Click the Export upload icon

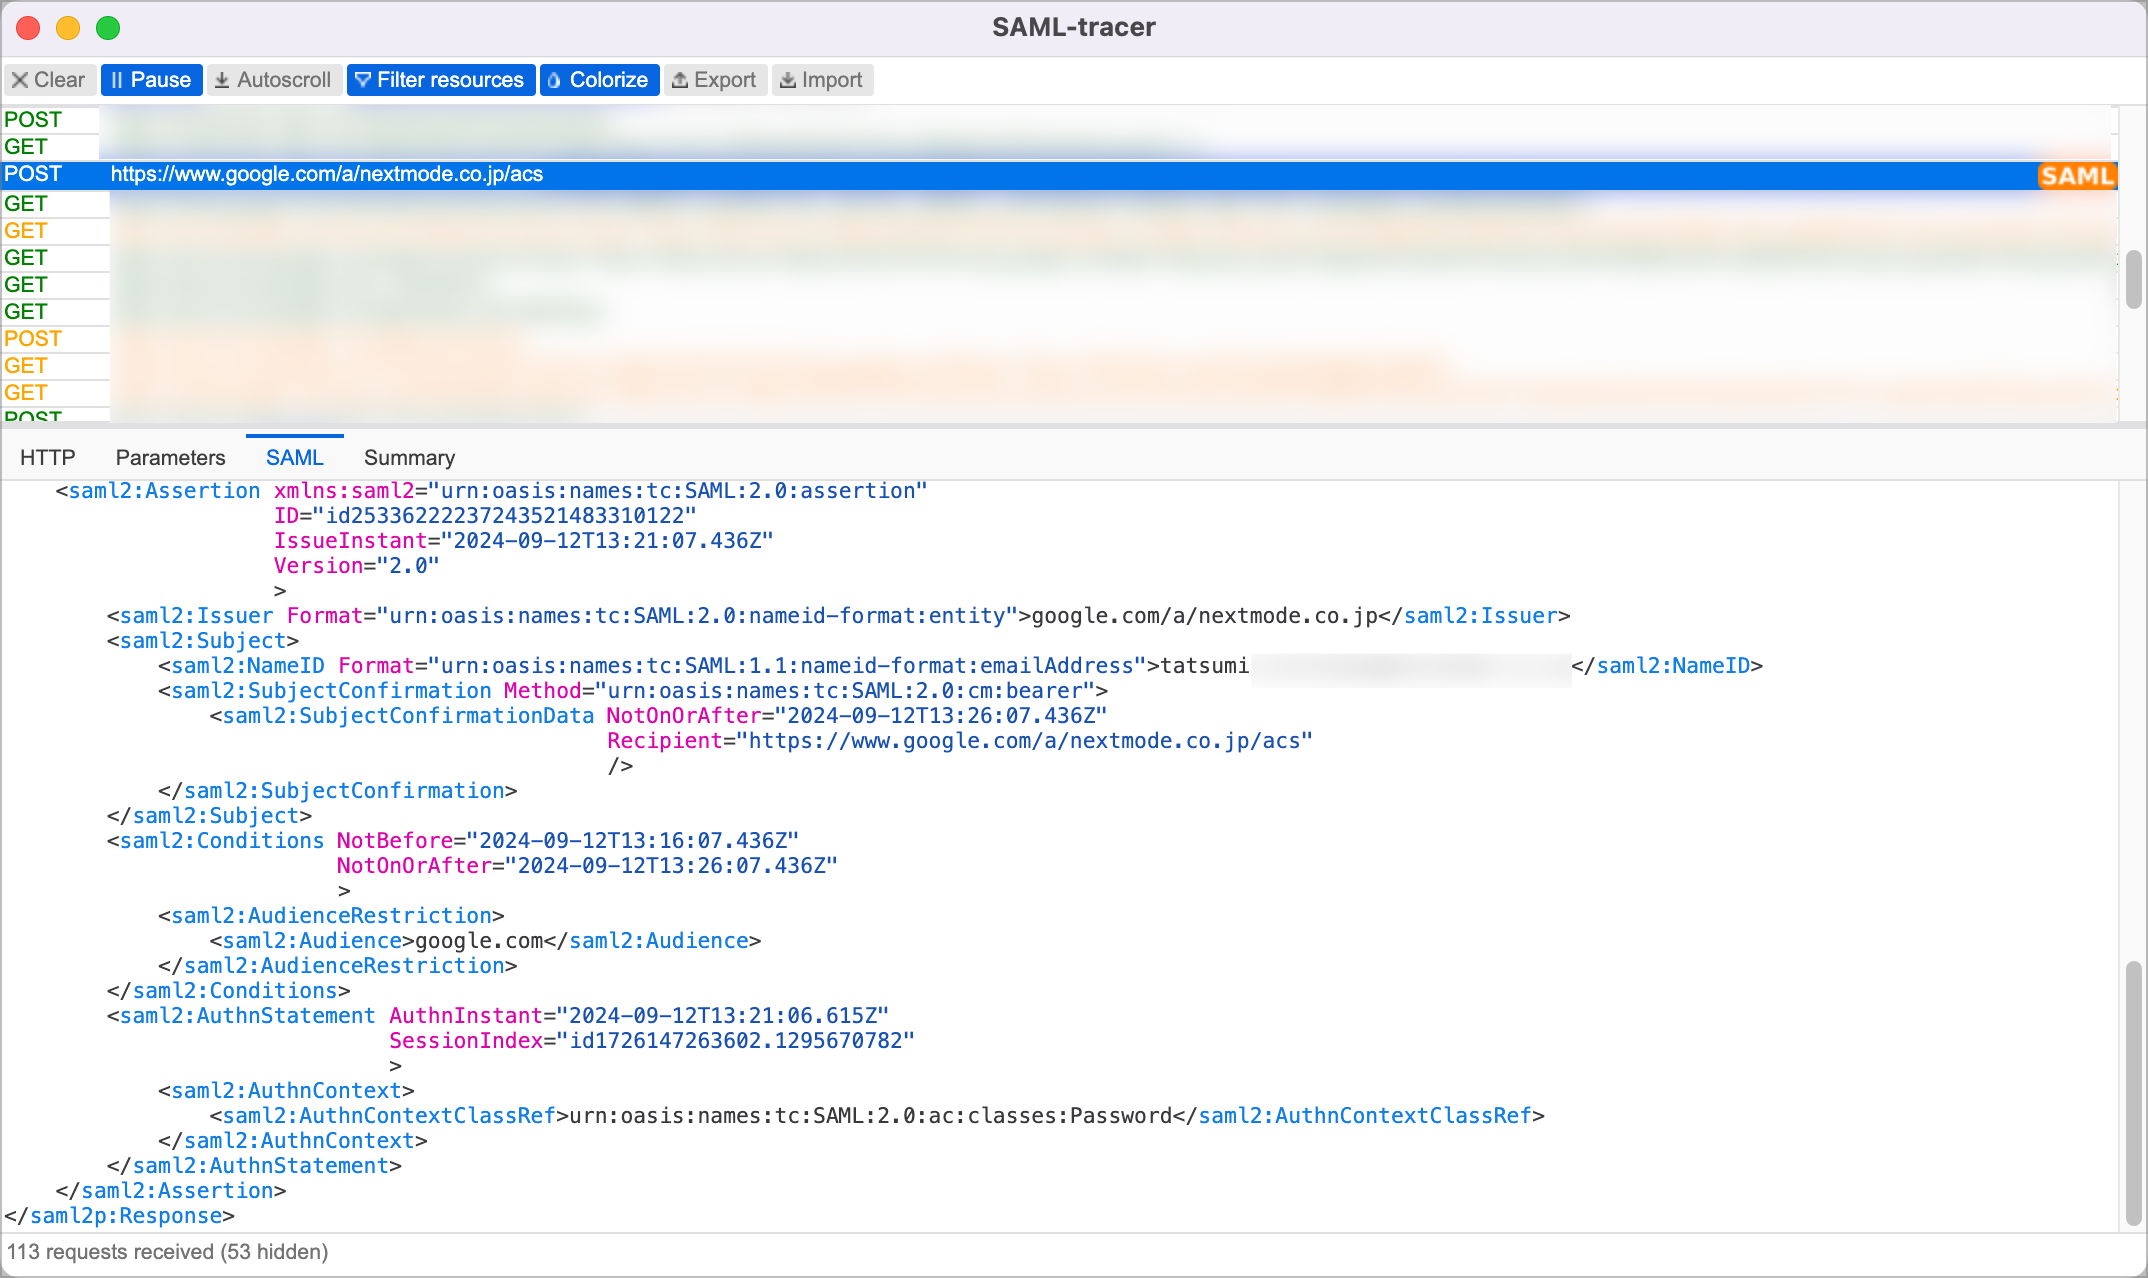click(x=682, y=79)
